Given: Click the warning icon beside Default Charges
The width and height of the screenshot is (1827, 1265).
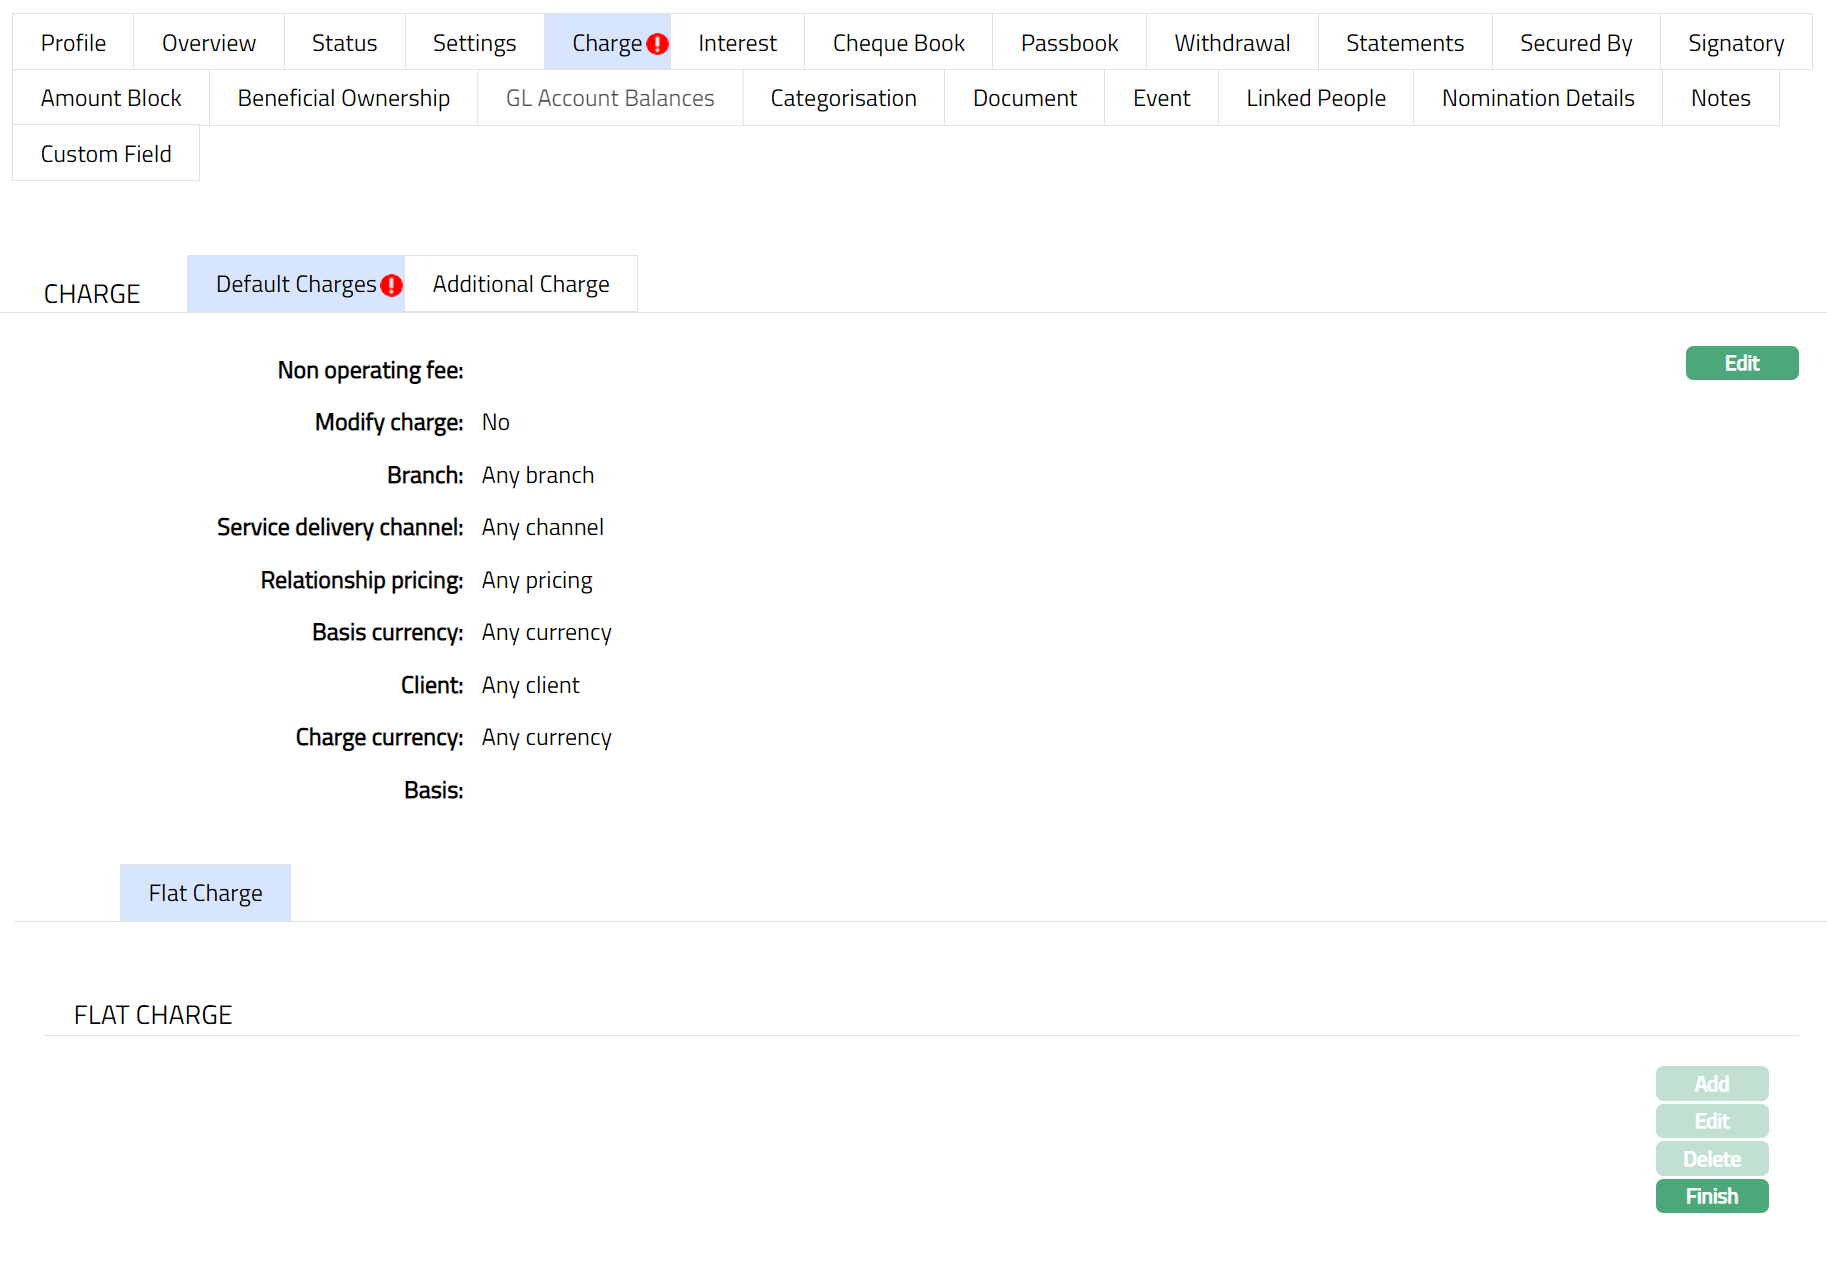Looking at the screenshot, I should (391, 286).
